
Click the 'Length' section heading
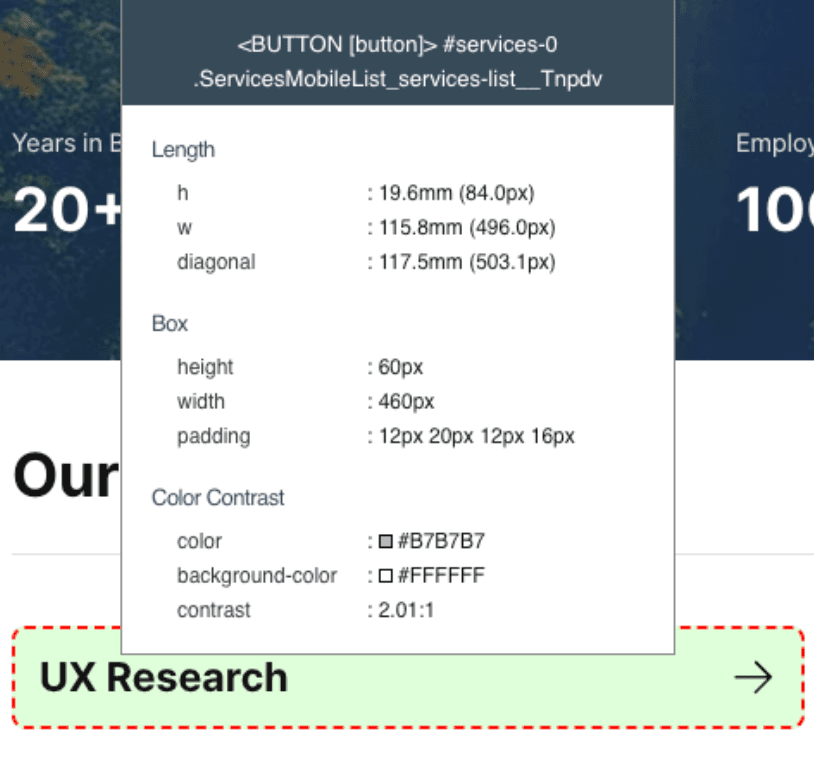click(183, 150)
